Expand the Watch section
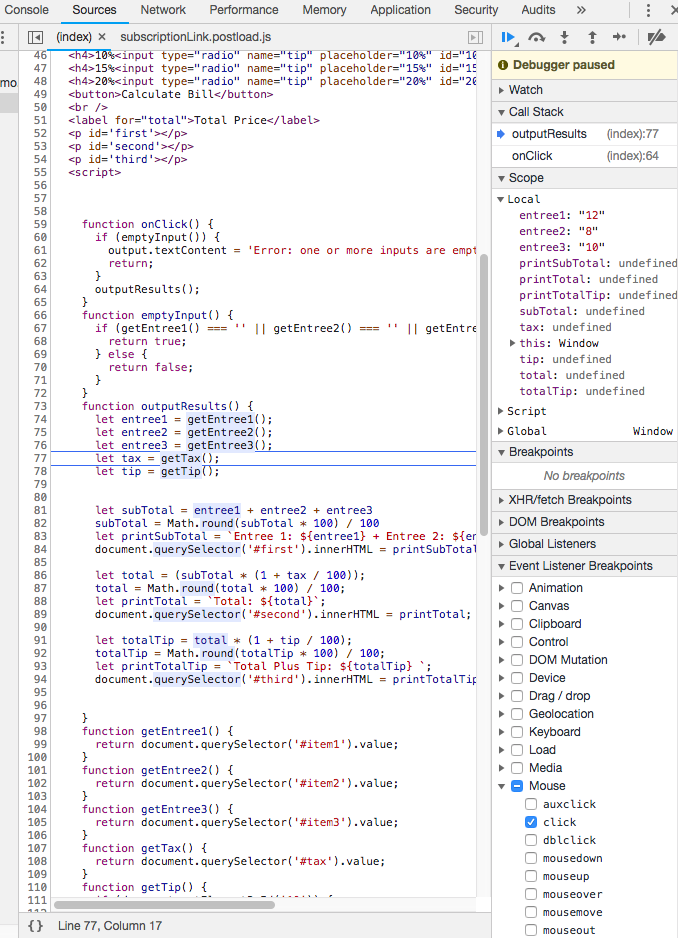 [x=526, y=90]
